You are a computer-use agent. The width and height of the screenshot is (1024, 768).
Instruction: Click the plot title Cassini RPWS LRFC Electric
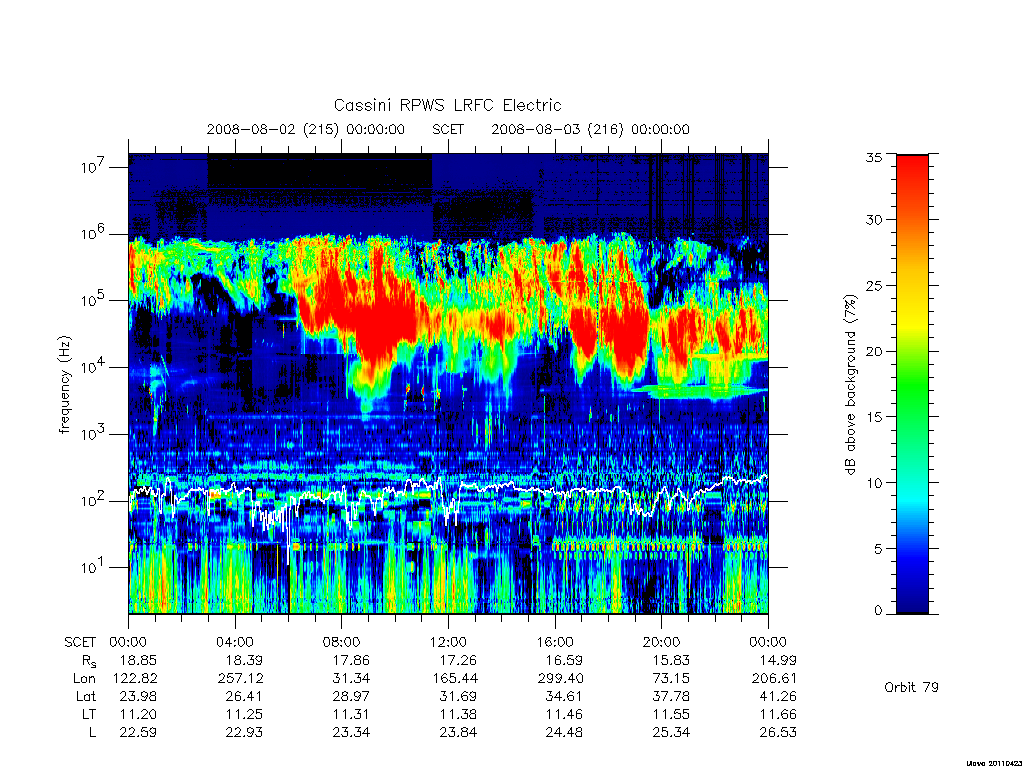coord(447,106)
